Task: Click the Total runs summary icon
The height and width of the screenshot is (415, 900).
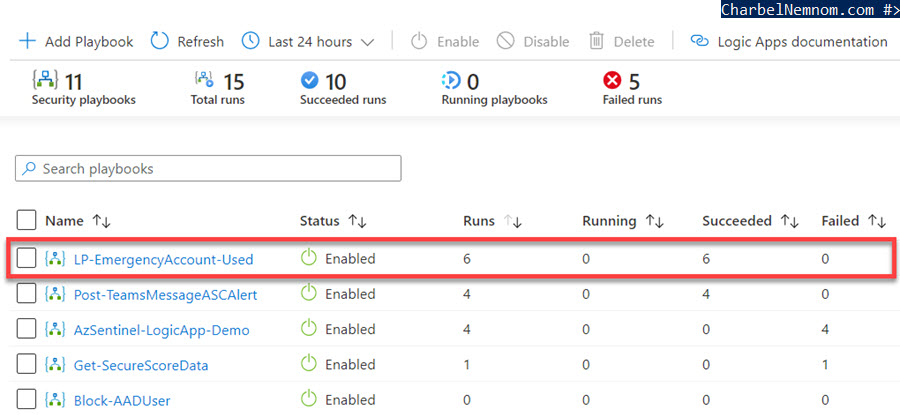Action: click(x=204, y=80)
